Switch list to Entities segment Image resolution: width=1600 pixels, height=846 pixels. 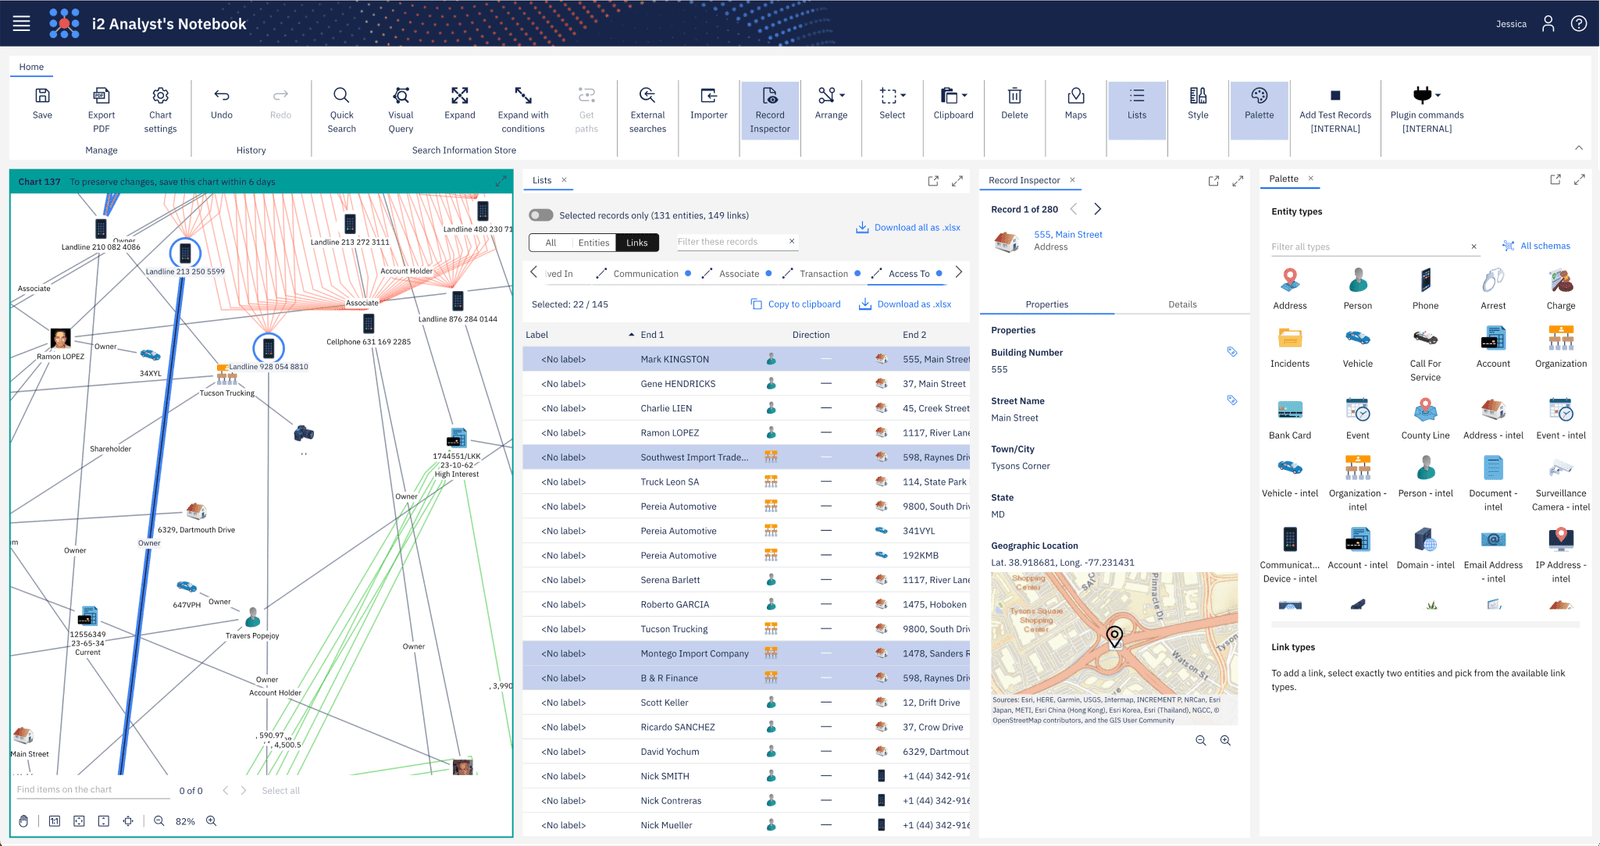(x=593, y=242)
